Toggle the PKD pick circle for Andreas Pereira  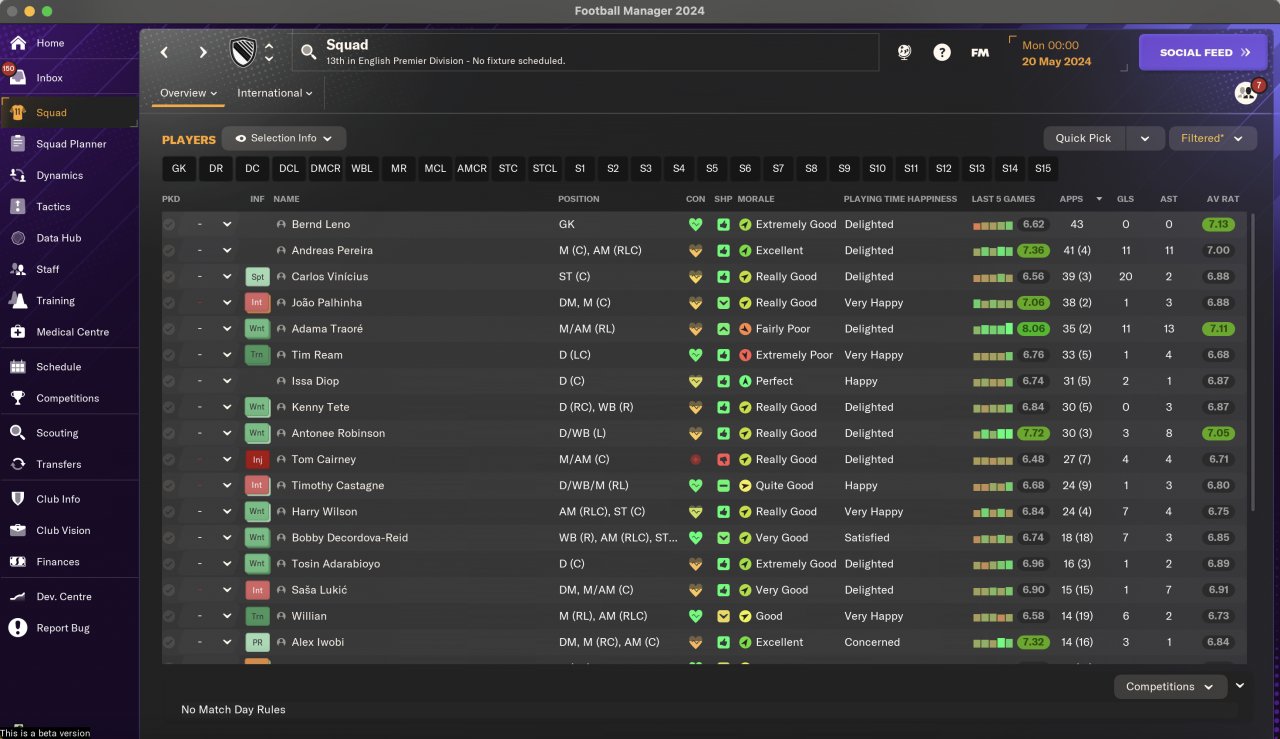pyautogui.click(x=169, y=250)
